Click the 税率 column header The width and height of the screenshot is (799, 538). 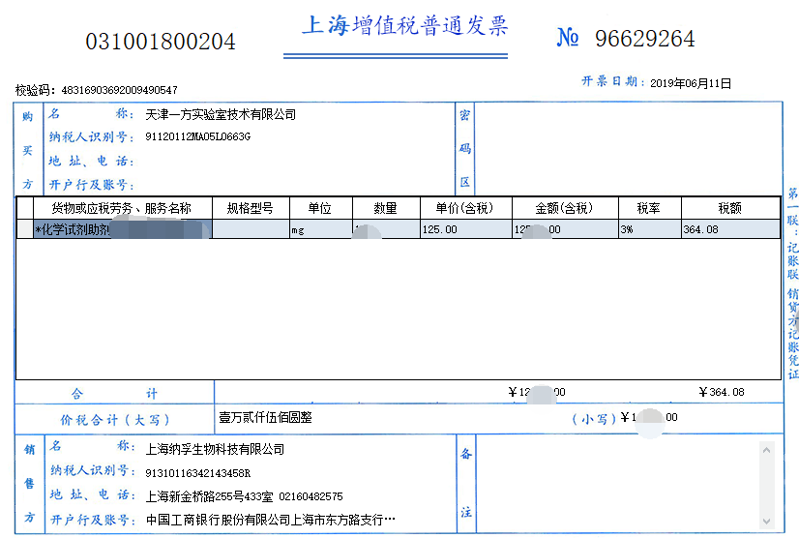click(x=648, y=208)
